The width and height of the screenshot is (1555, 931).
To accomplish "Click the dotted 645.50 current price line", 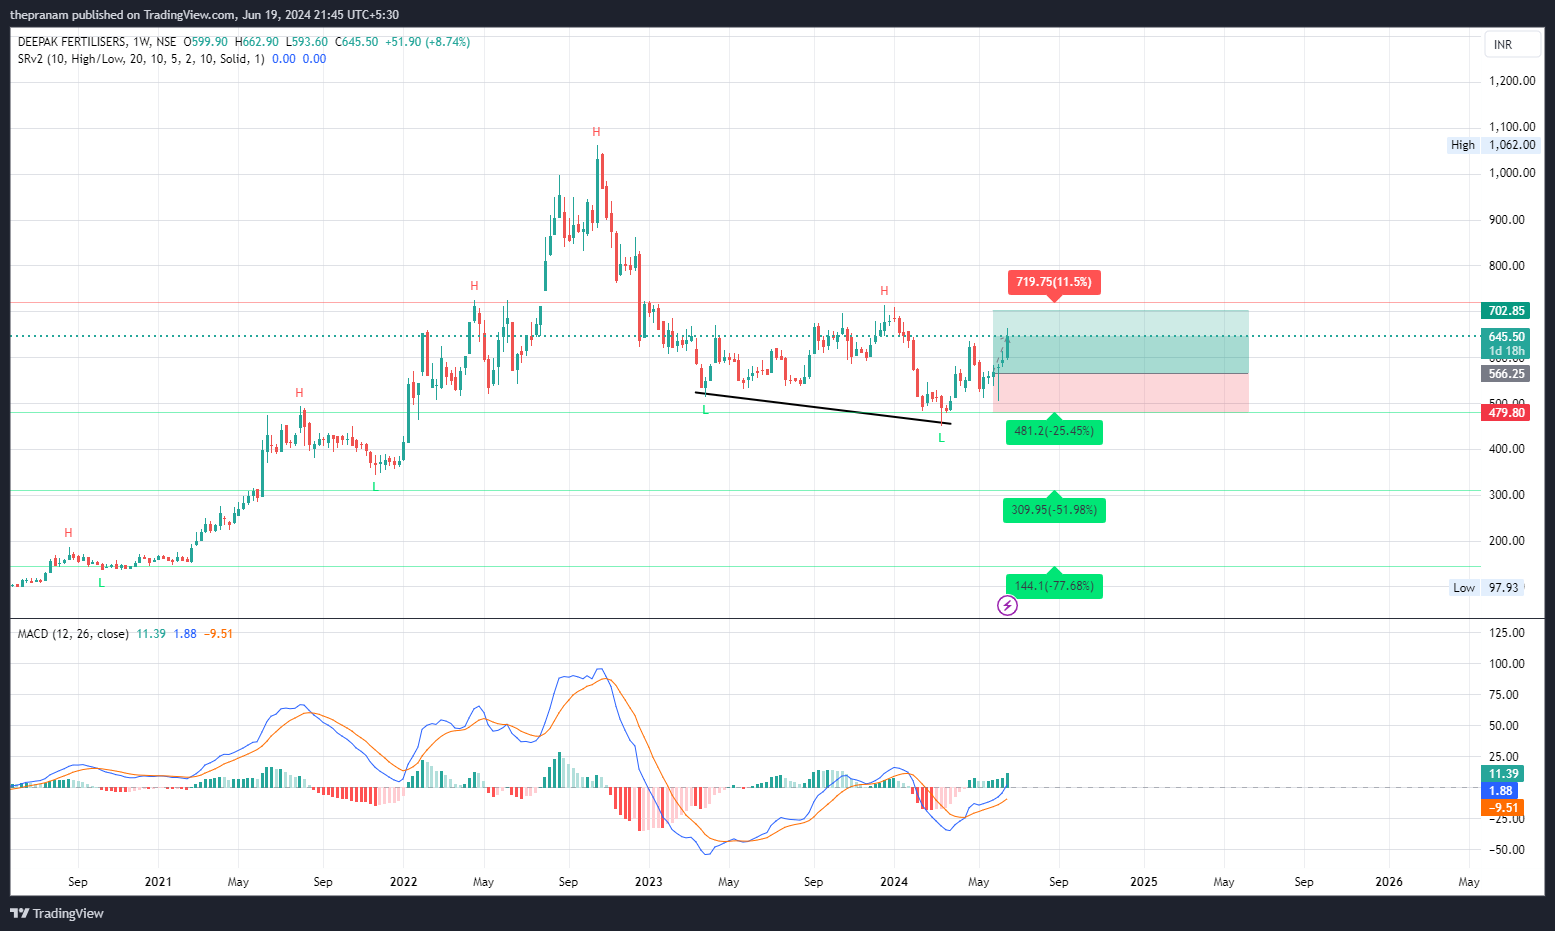I will 745,337.
